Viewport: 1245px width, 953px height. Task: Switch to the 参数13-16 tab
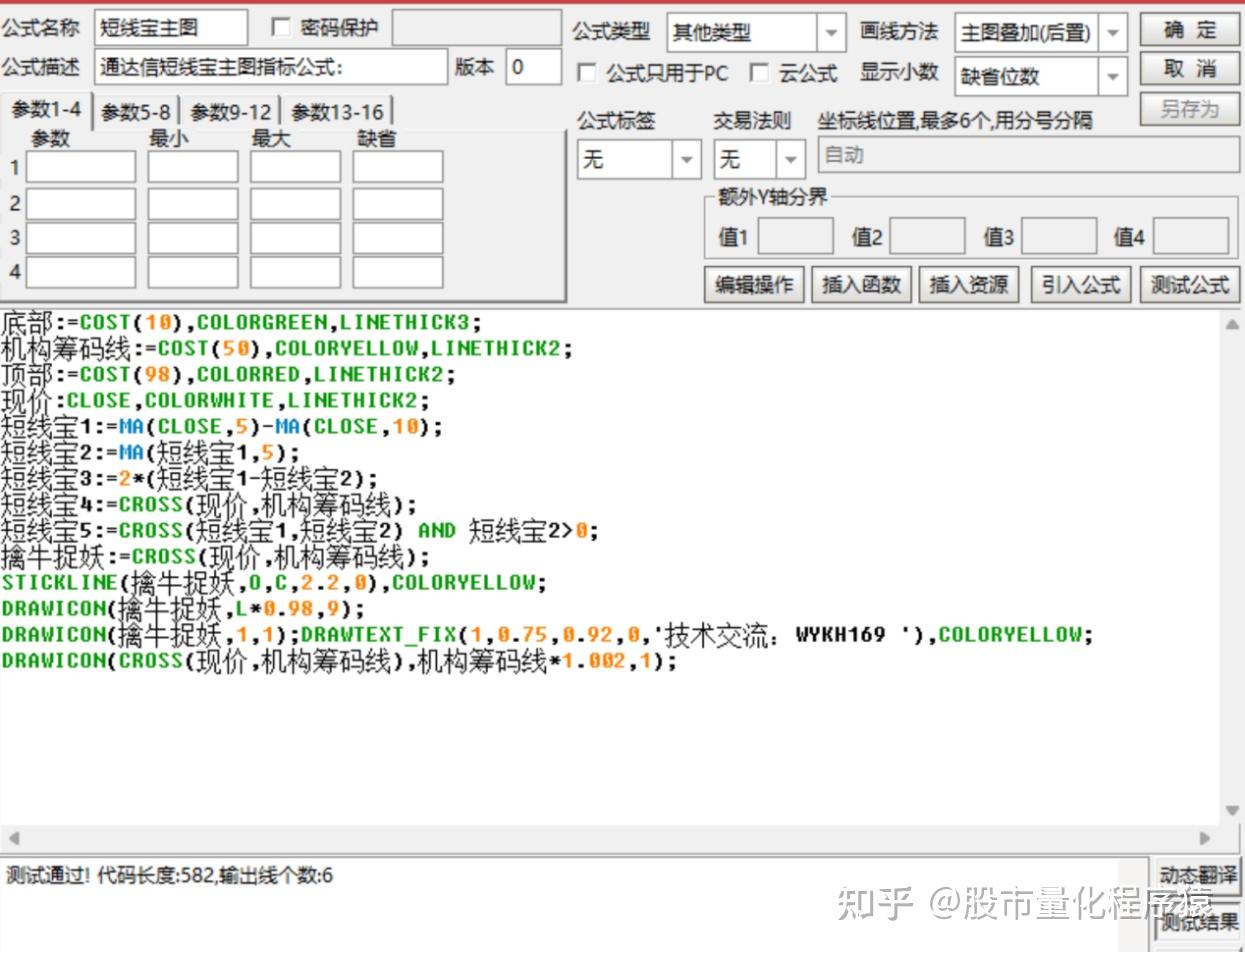click(x=337, y=112)
